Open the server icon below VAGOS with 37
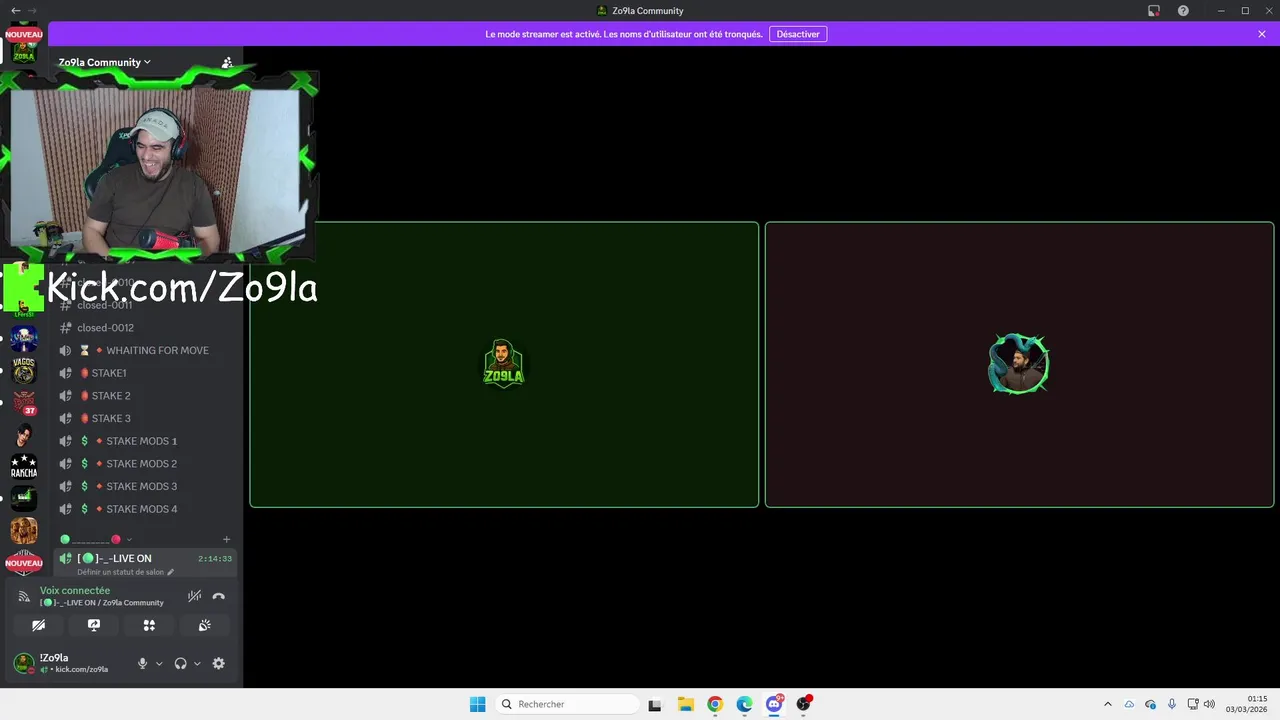Viewport: 1280px width, 720px height. (24, 403)
